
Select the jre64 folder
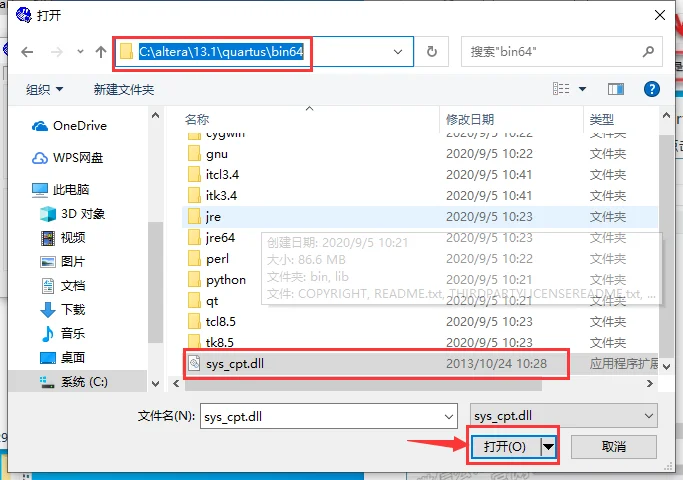pos(220,237)
